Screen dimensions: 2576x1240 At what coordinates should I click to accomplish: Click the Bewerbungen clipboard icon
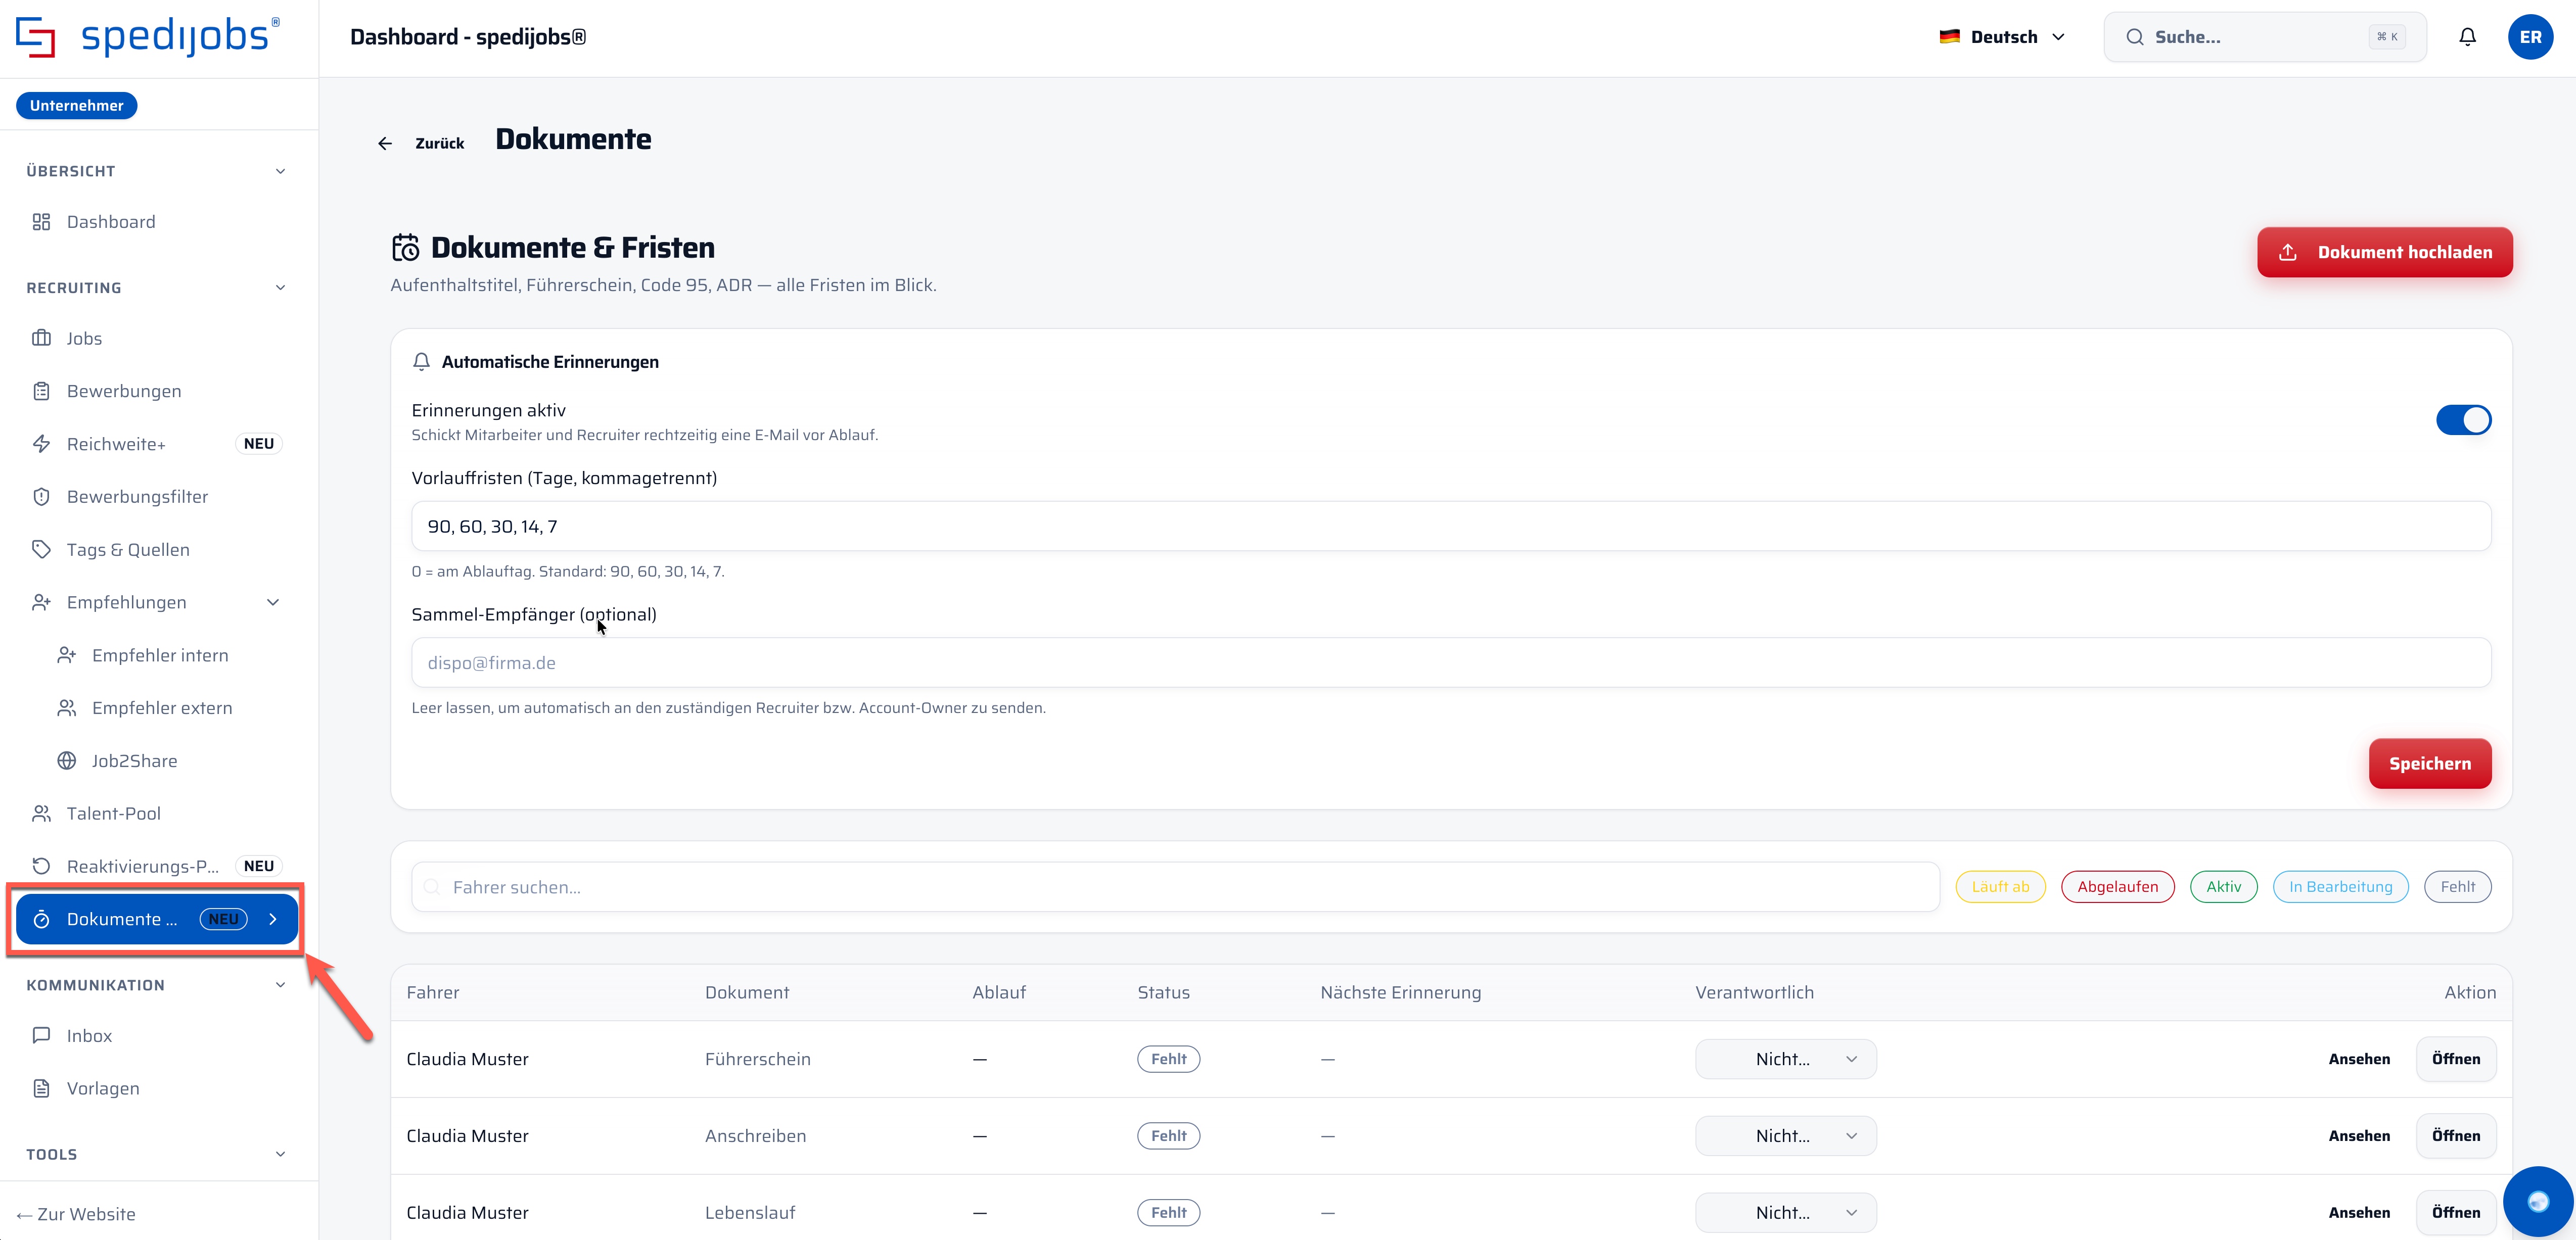point(41,391)
